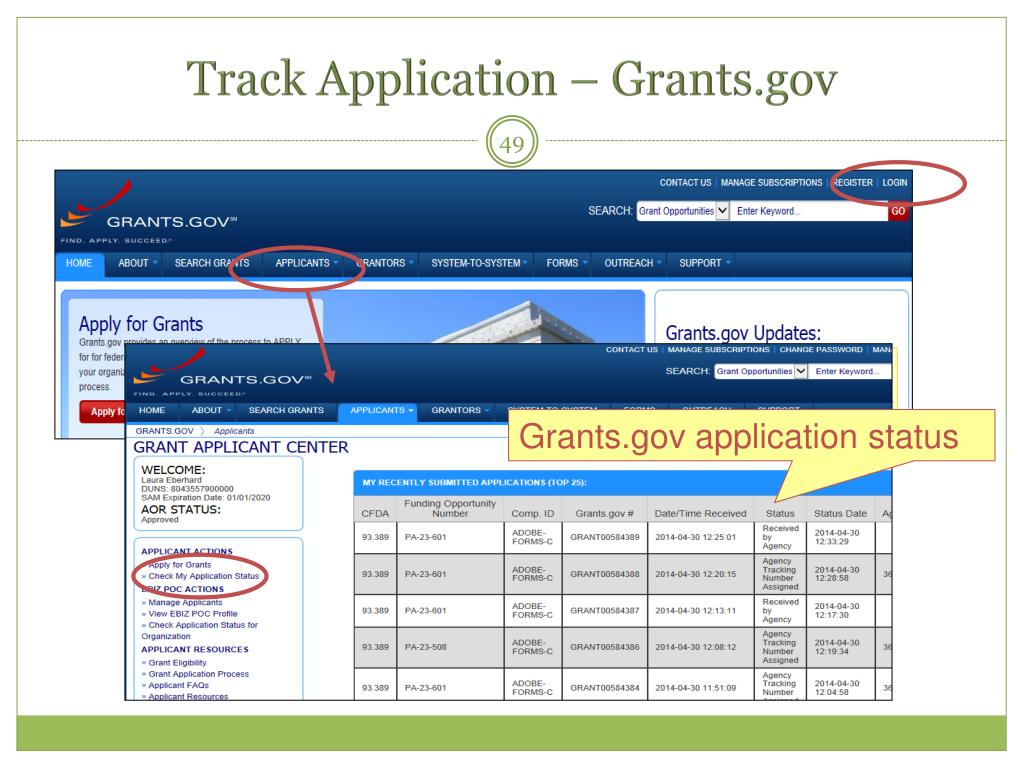Select tracking number GRANT00584388
Image resolution: width=1024 pixels, height=768 pixels.
604,574
